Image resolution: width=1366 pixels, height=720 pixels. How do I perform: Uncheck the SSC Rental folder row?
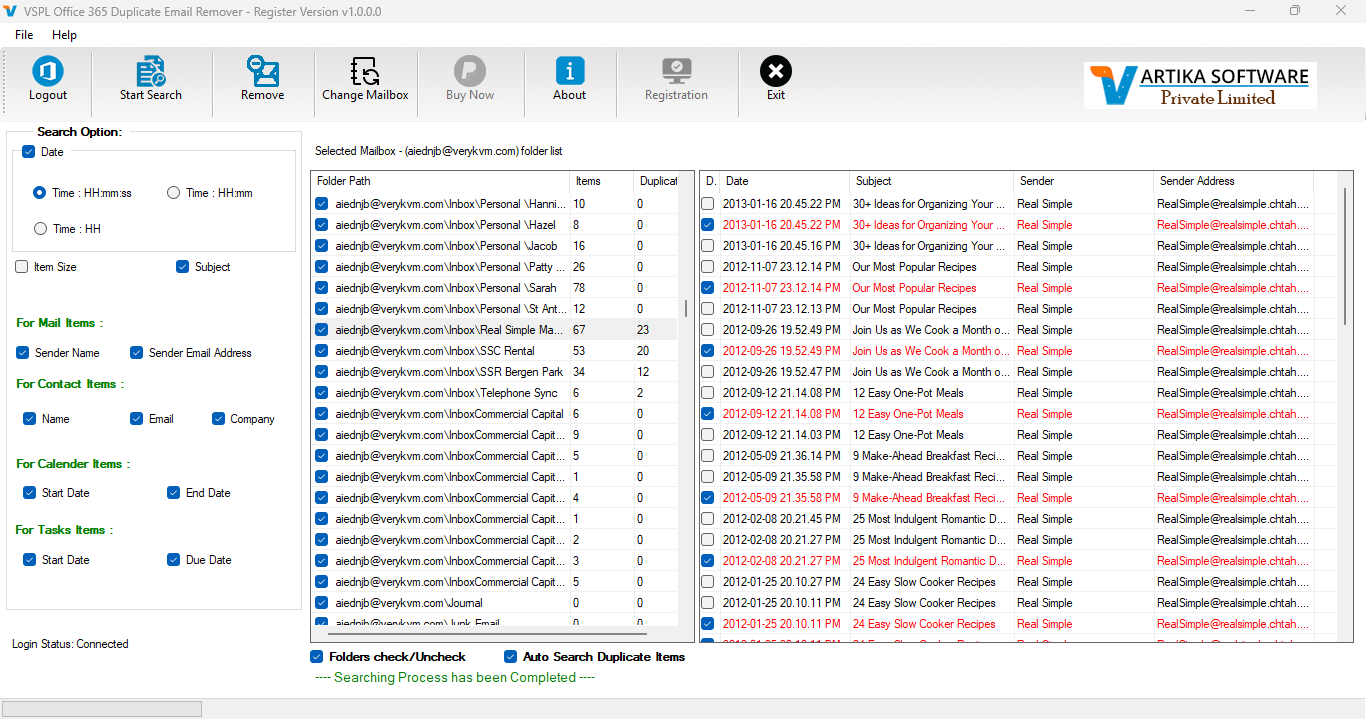coord(321,351)
